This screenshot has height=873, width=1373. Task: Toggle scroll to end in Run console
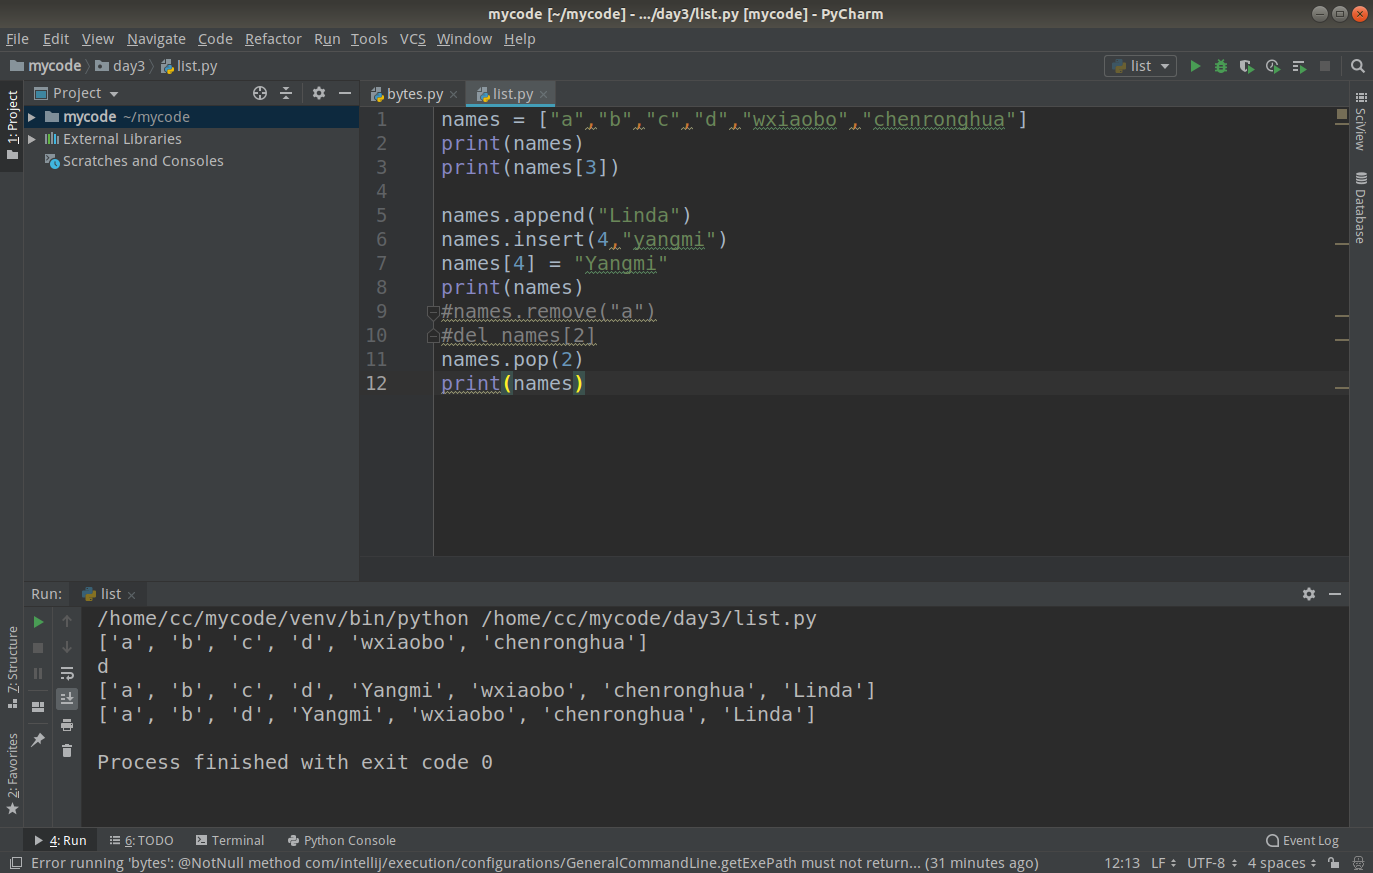tap(67, 698)
